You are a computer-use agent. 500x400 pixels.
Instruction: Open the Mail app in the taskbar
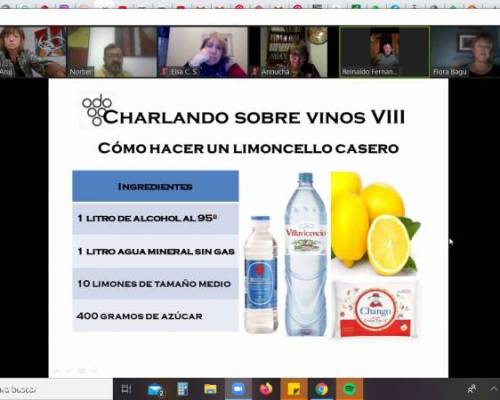click(x=155, y=389)
